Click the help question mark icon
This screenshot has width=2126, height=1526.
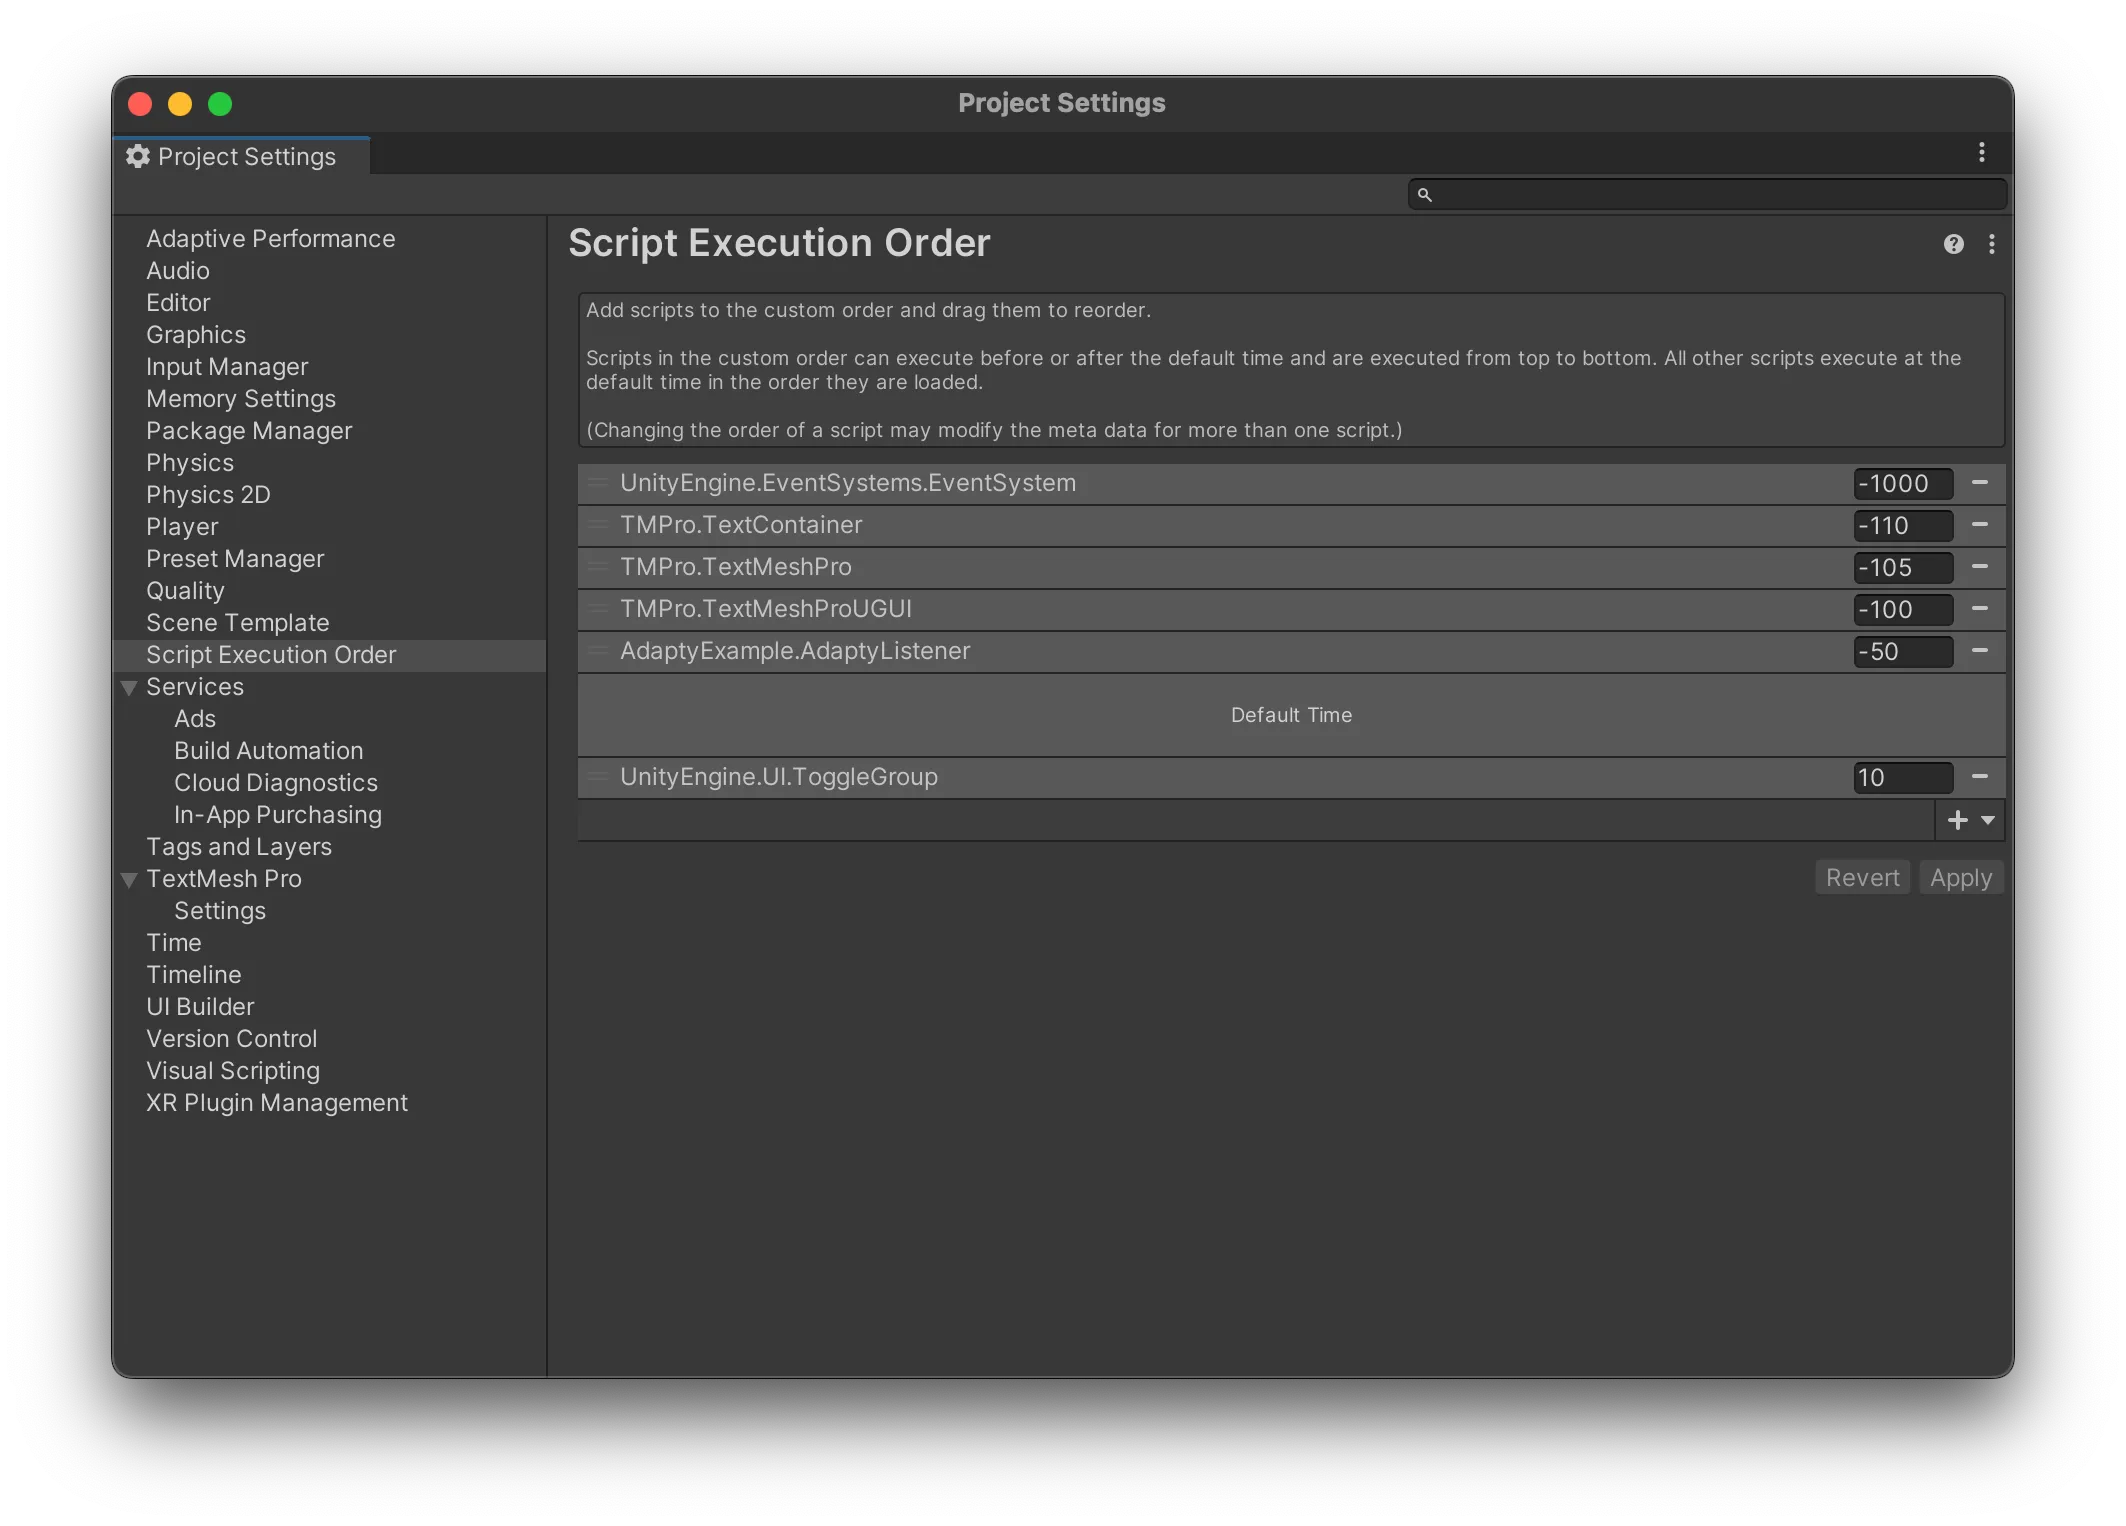click(1953, 245)
